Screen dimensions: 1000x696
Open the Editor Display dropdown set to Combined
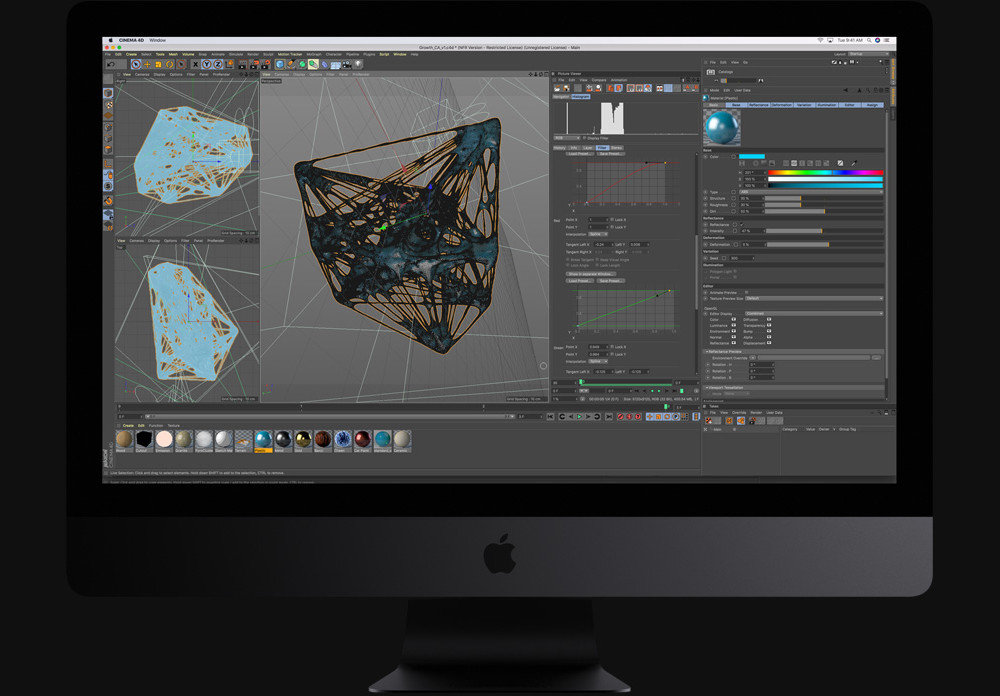[812, 312]
